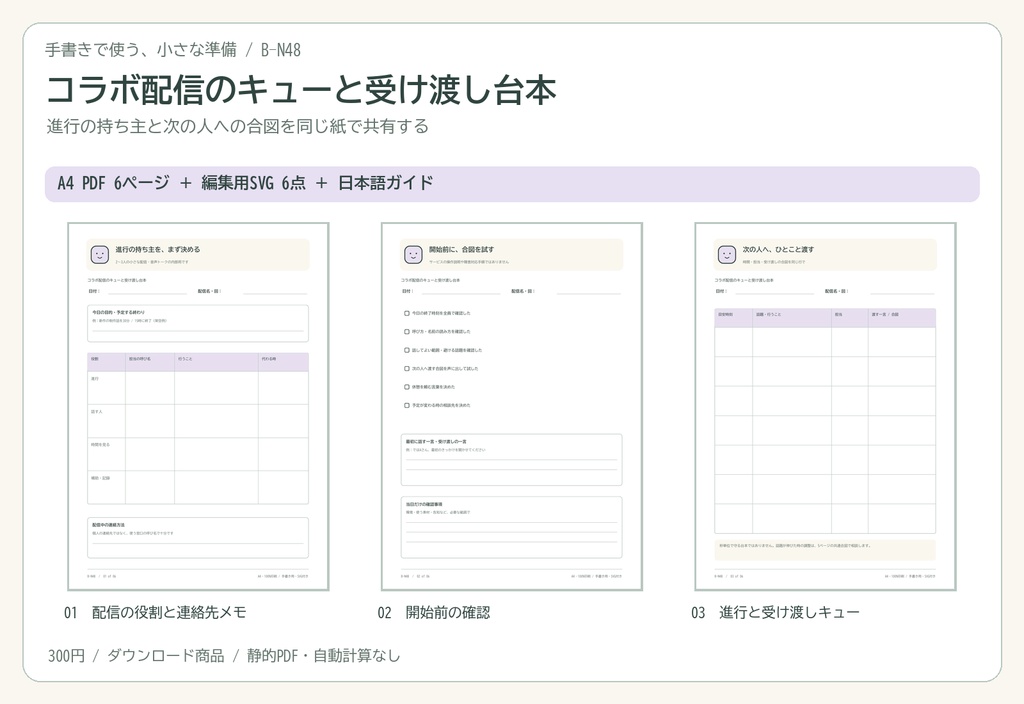The image size is (1024, 704).
Task: Click the 時間を見る row label in page 01 table
Action: click(x=100, y=445)
